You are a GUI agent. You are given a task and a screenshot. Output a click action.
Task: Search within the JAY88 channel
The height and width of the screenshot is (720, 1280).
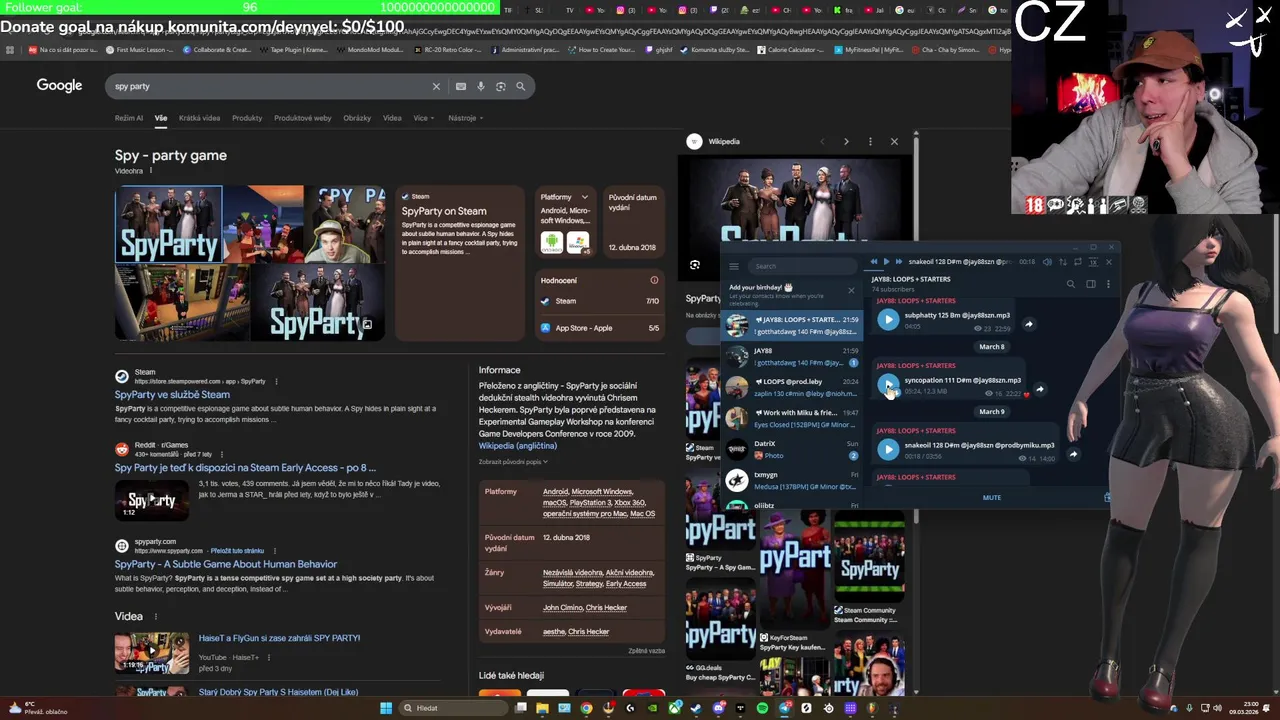1071,284
